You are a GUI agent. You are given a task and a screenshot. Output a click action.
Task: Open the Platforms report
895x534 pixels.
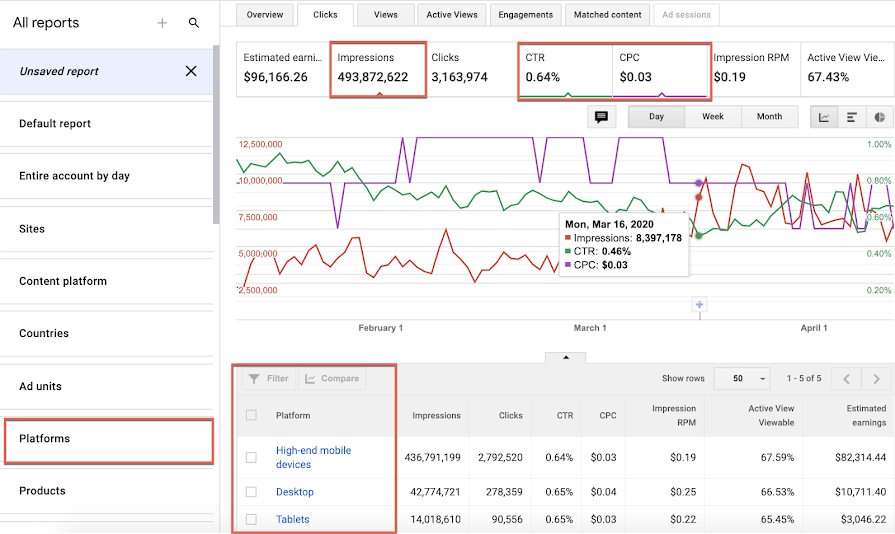tap(108, 441)
